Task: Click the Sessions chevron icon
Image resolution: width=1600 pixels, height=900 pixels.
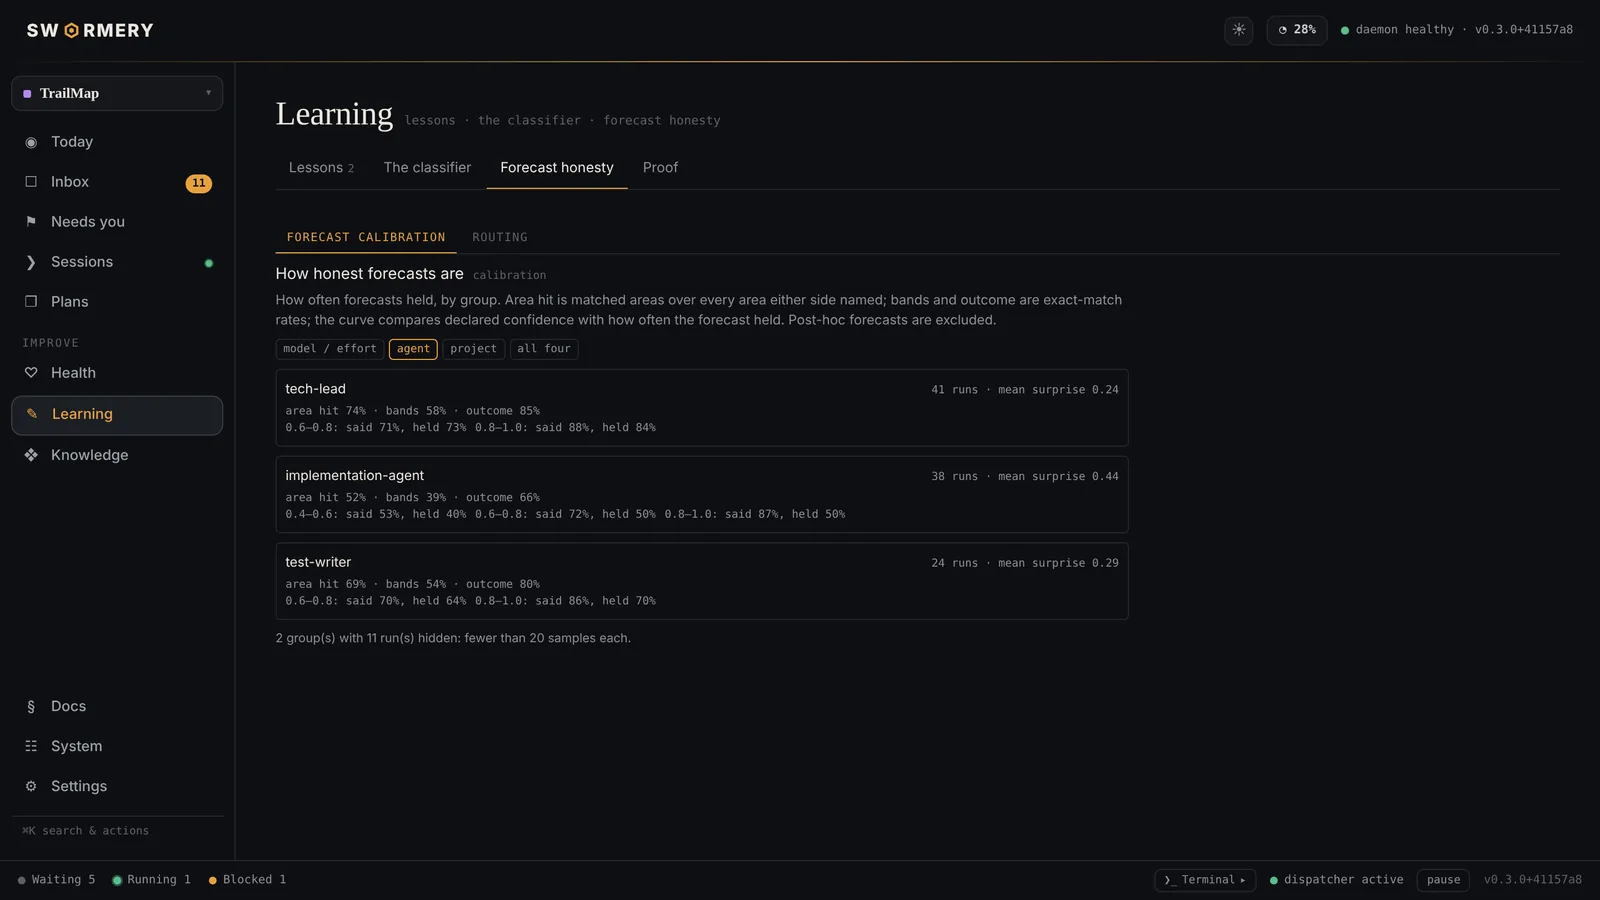Action: 31,262
